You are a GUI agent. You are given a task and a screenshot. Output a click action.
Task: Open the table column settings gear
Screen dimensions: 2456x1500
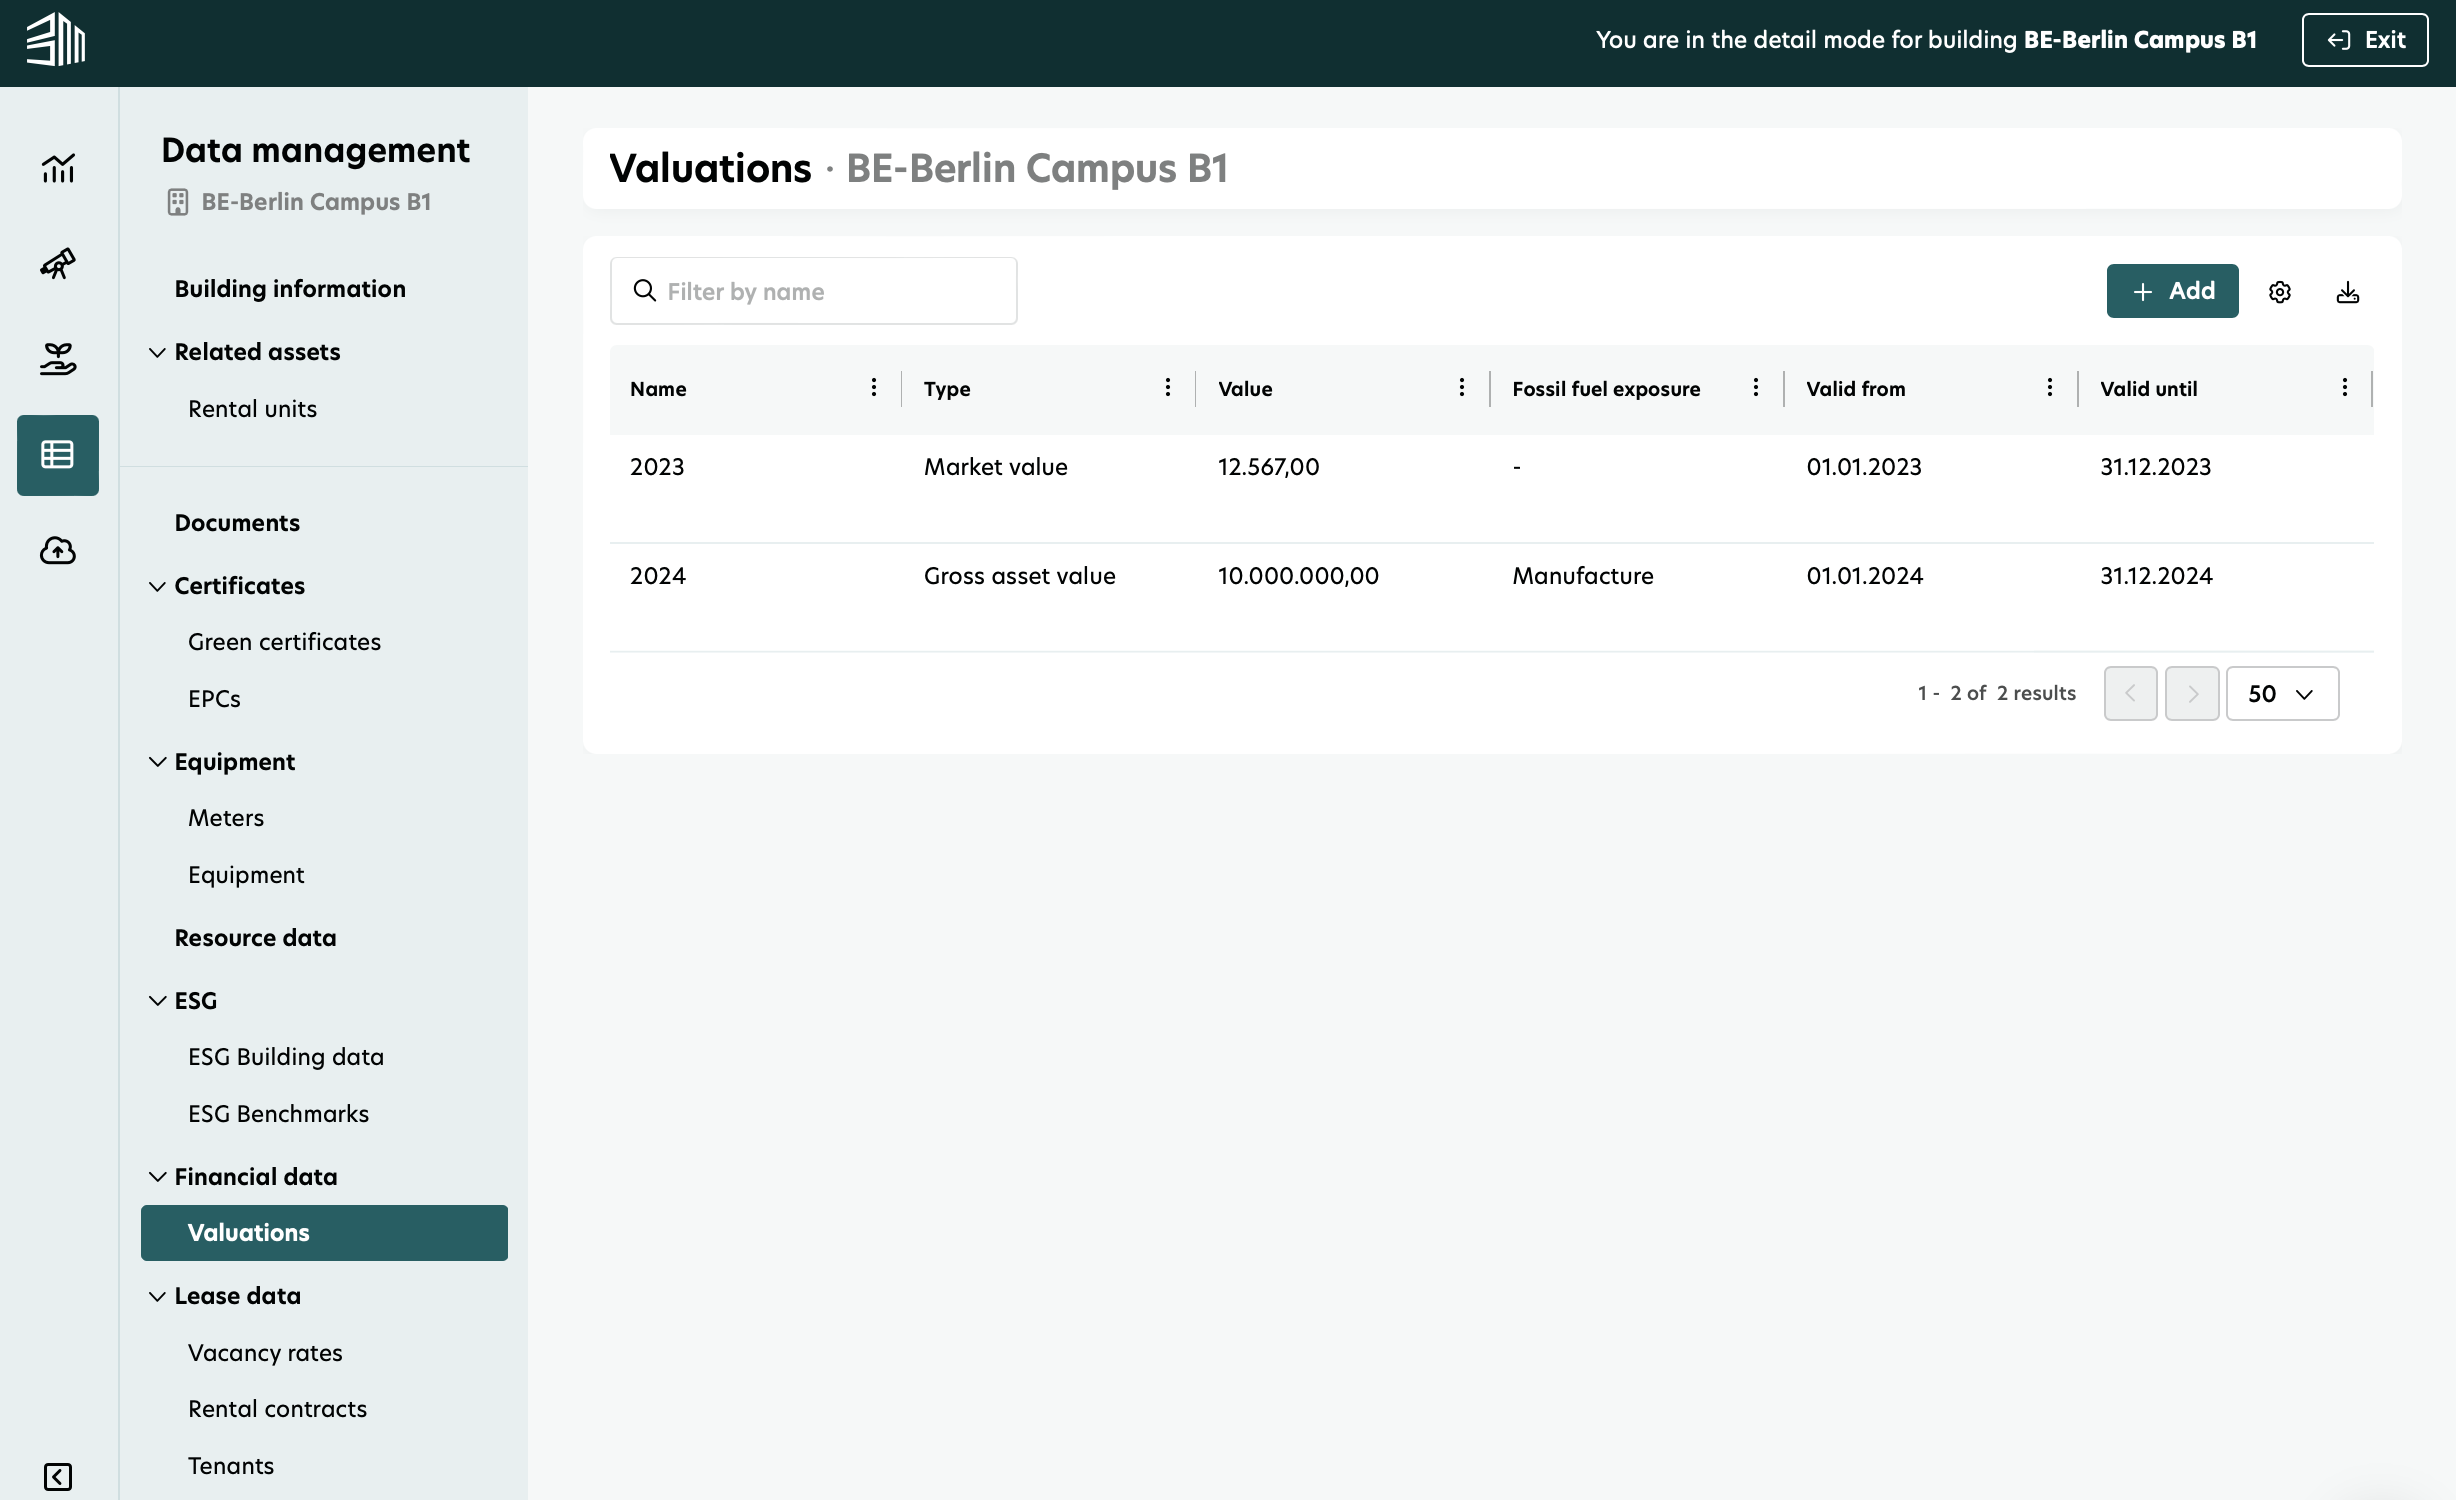pyautogui.click(x=2280, y=291)
